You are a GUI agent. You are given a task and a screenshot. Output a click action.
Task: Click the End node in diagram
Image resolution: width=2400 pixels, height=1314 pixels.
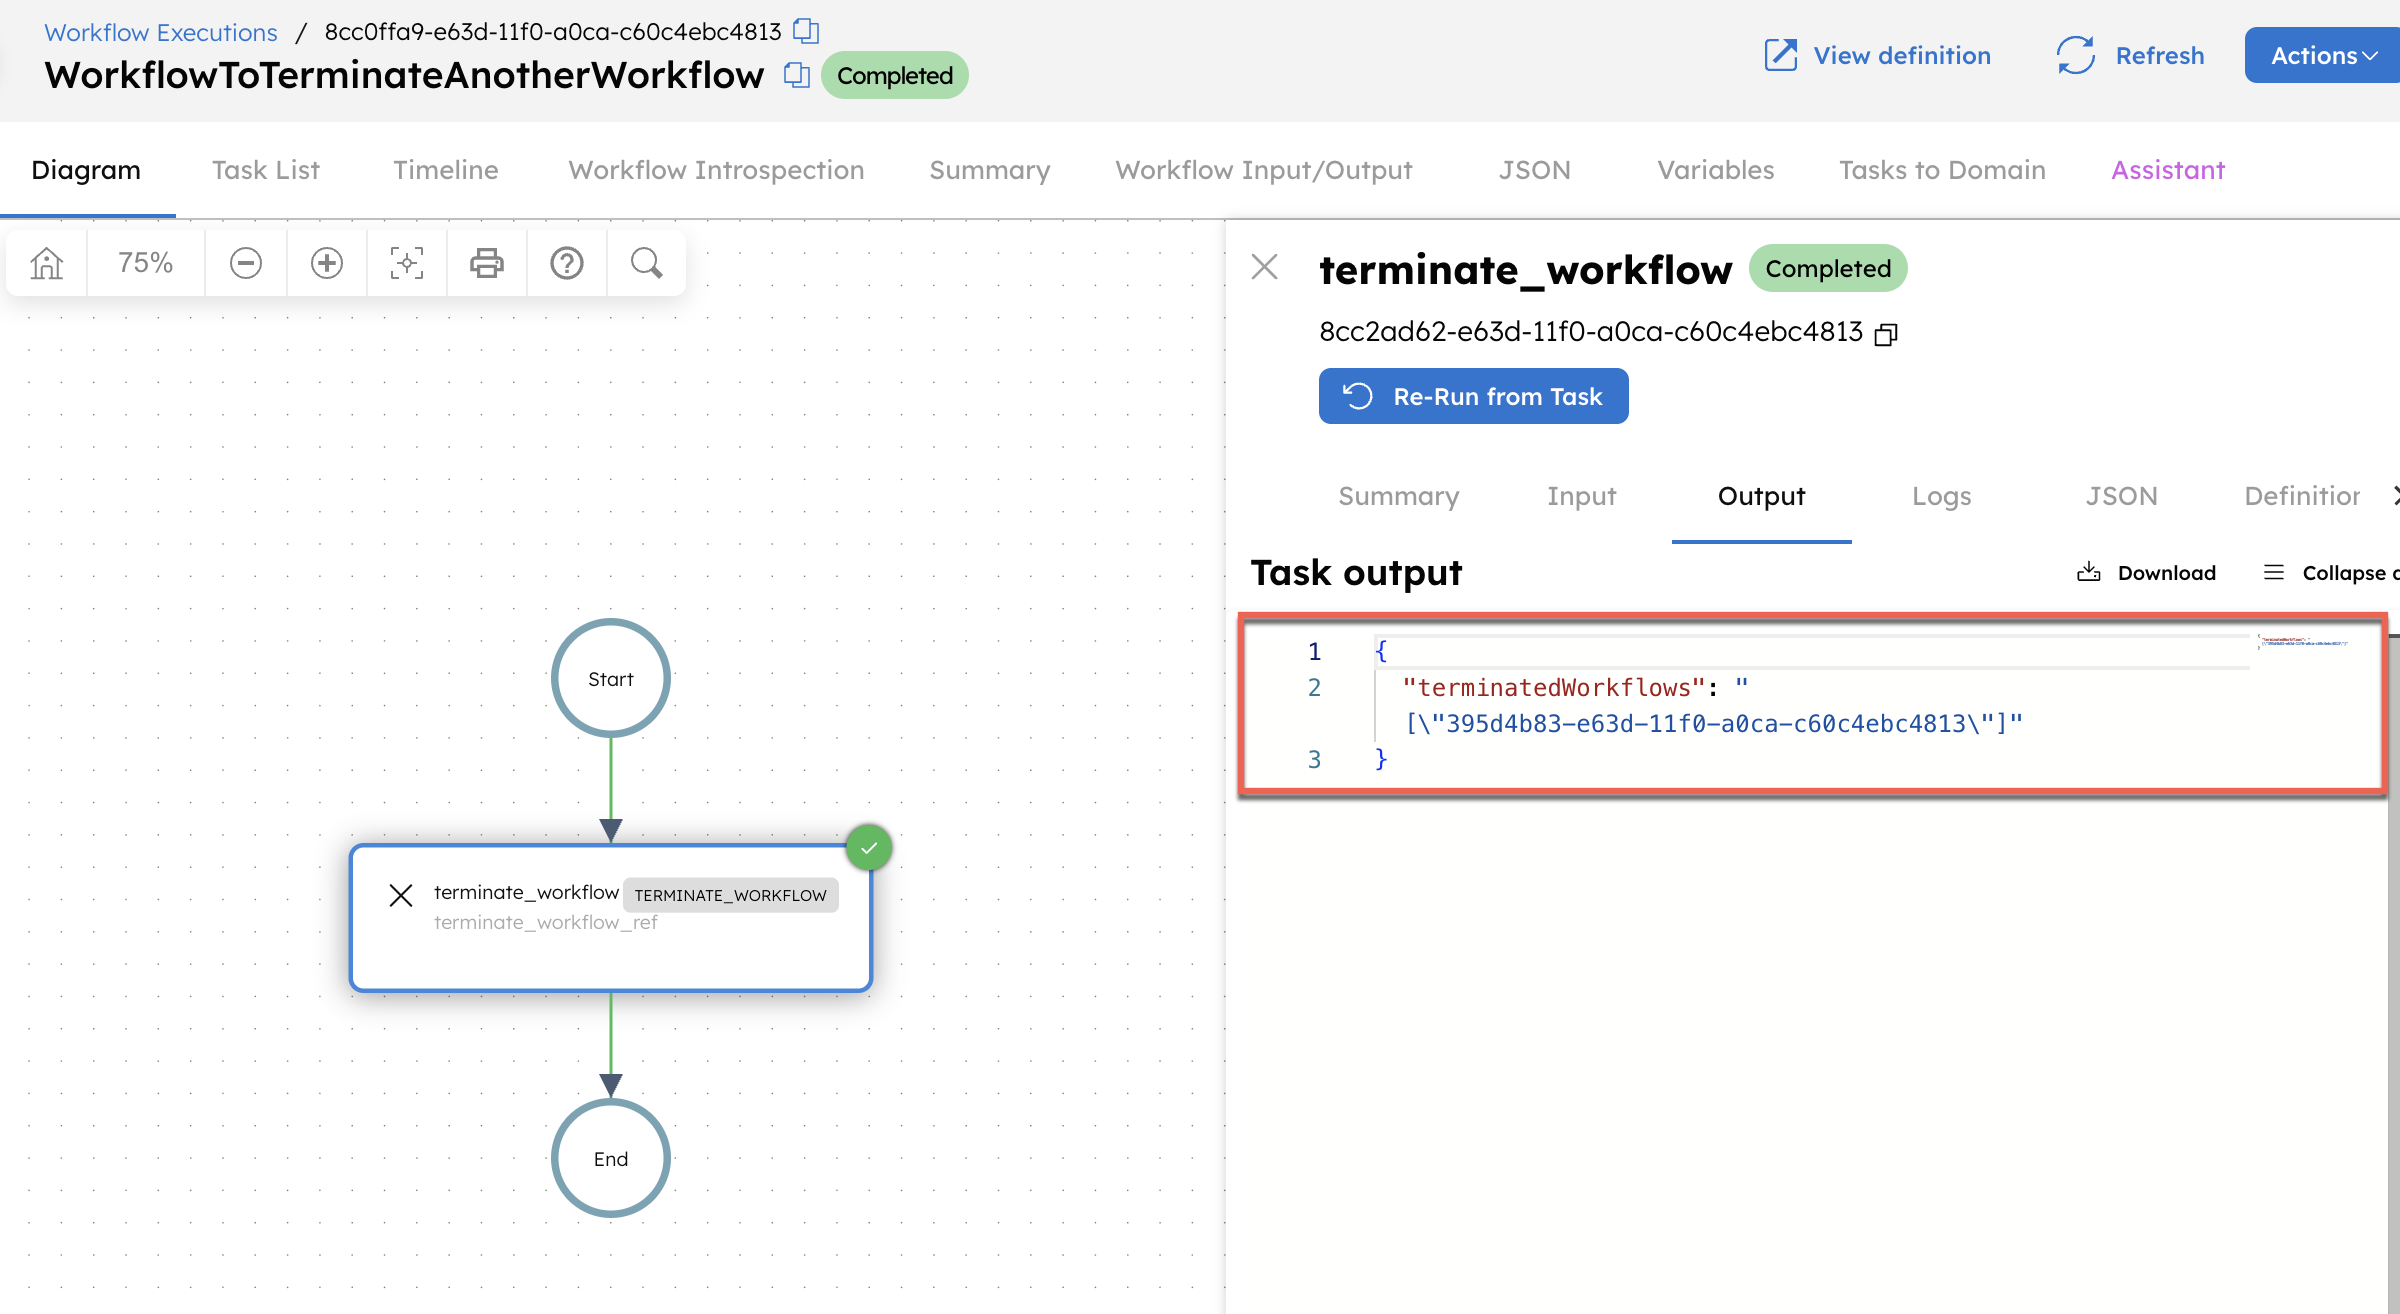pos(611,1158)
